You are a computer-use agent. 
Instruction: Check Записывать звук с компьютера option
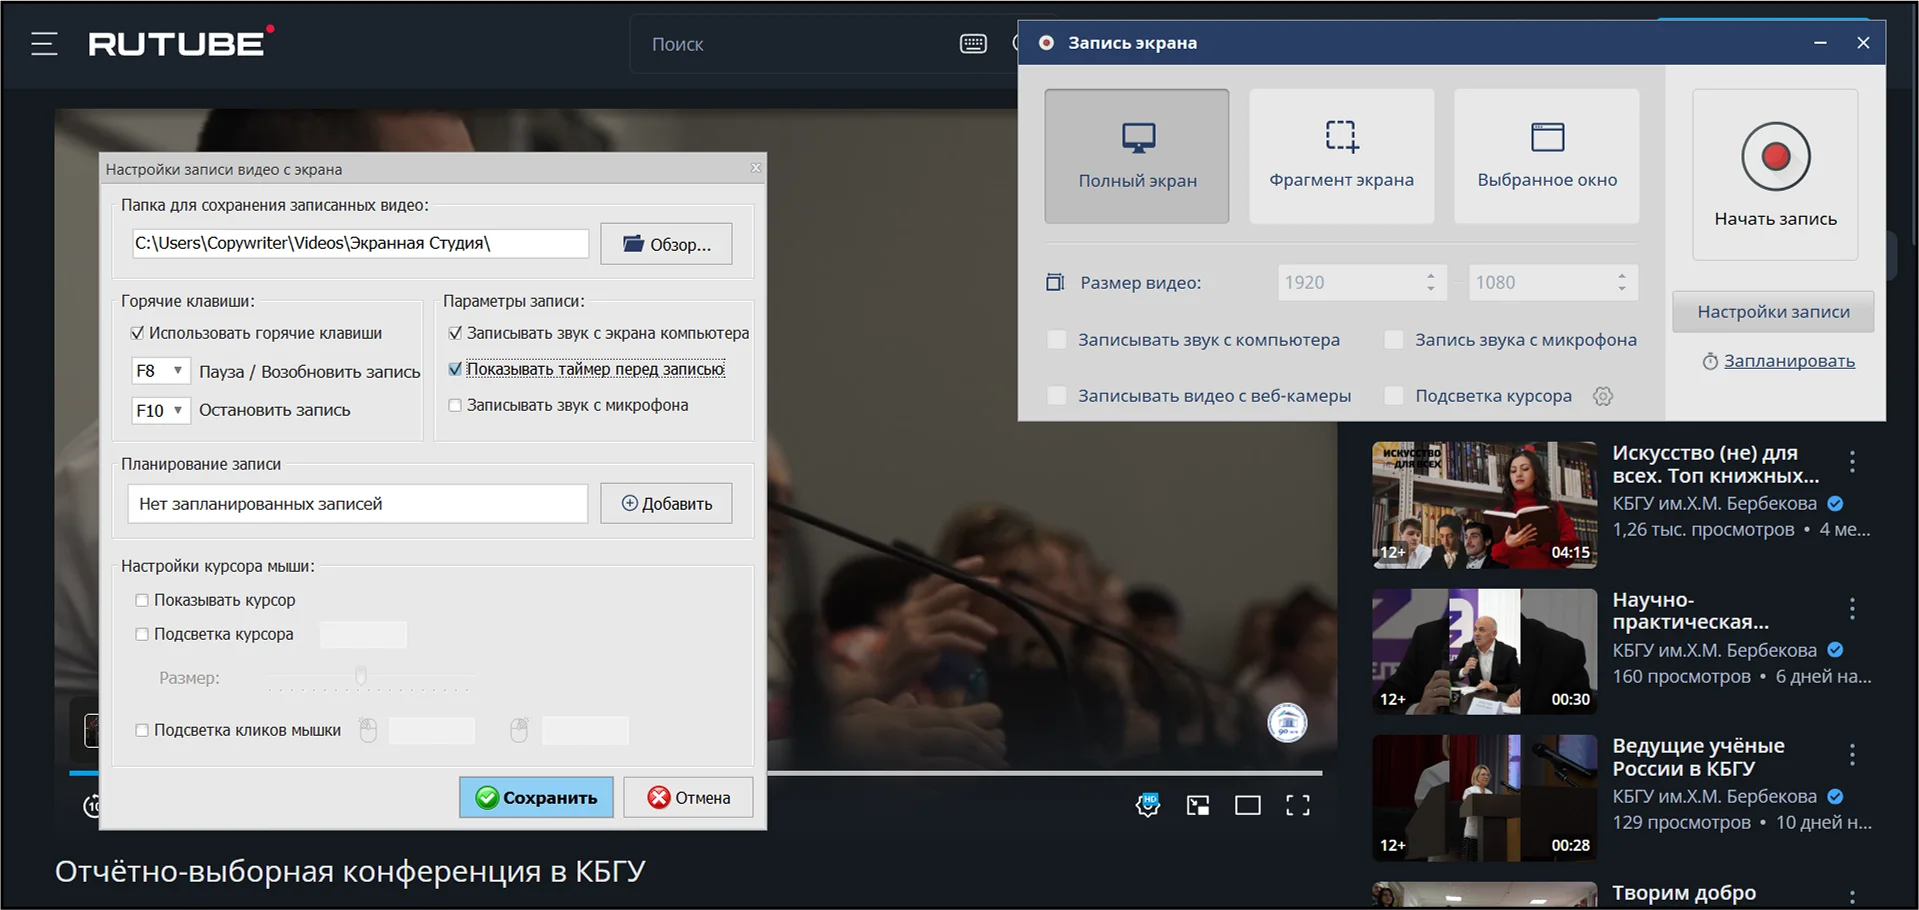tap(1057, 340)
